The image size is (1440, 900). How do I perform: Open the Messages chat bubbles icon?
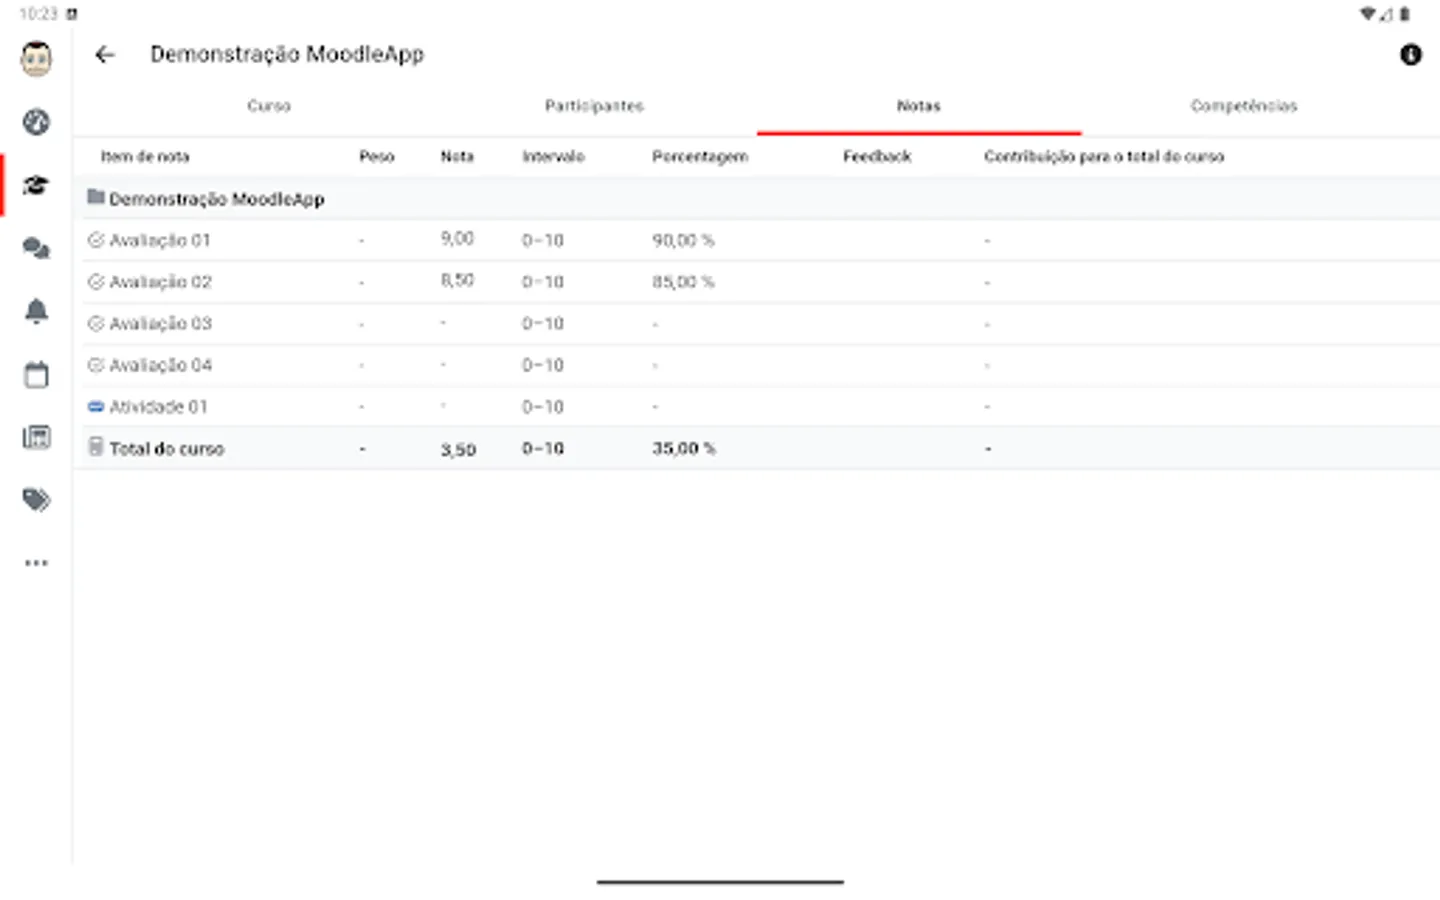pyautogui.click(x=36, y=248)
